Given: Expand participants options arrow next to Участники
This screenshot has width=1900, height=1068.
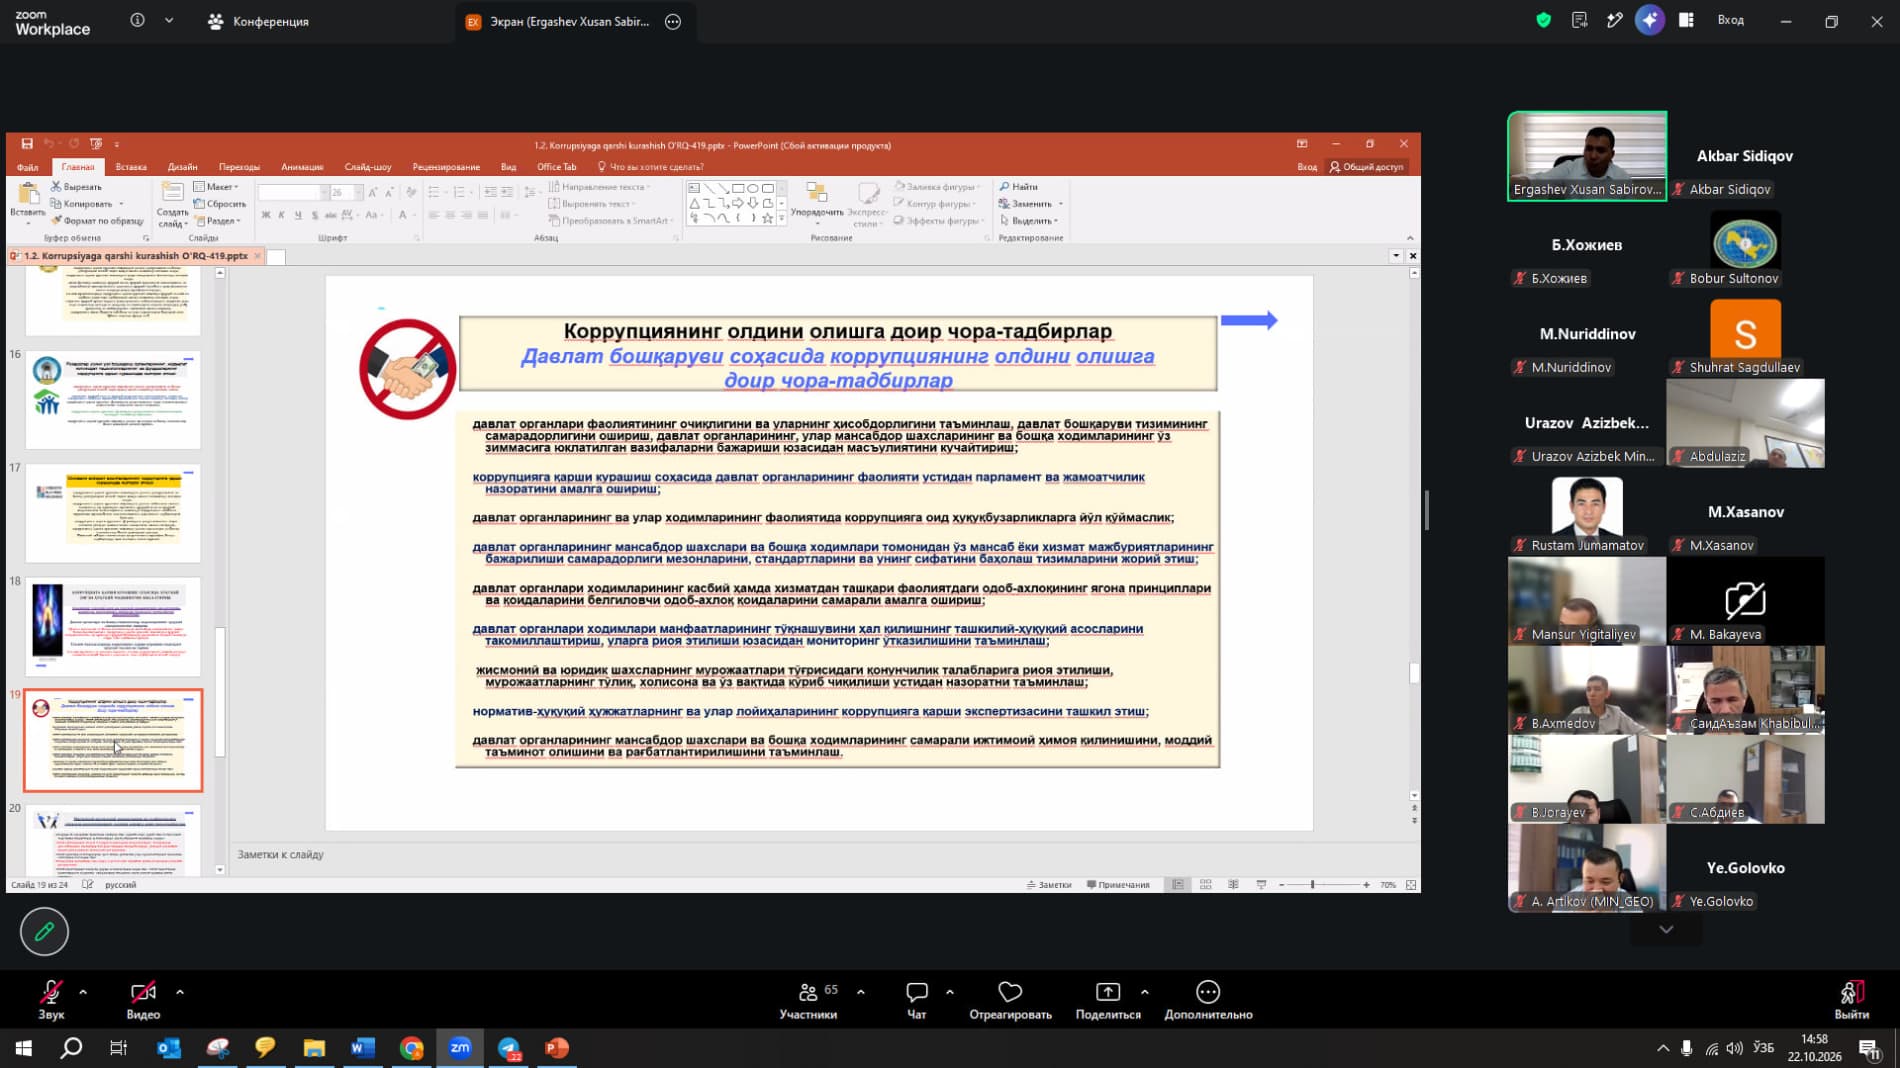Looking at the screenshot, I should [x=861, y=992].
